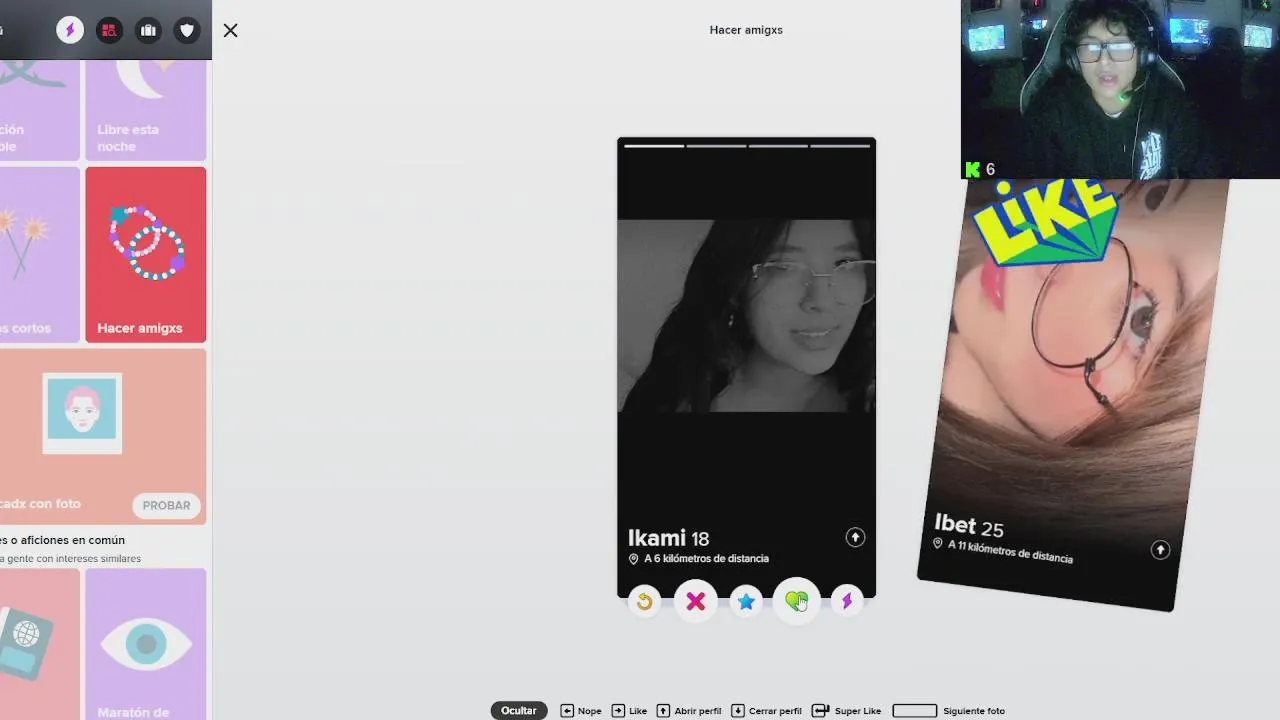Click the Abrir perfil shortcut hint
The width and height of the screenshot is (1280, 720).
point(689,711)
